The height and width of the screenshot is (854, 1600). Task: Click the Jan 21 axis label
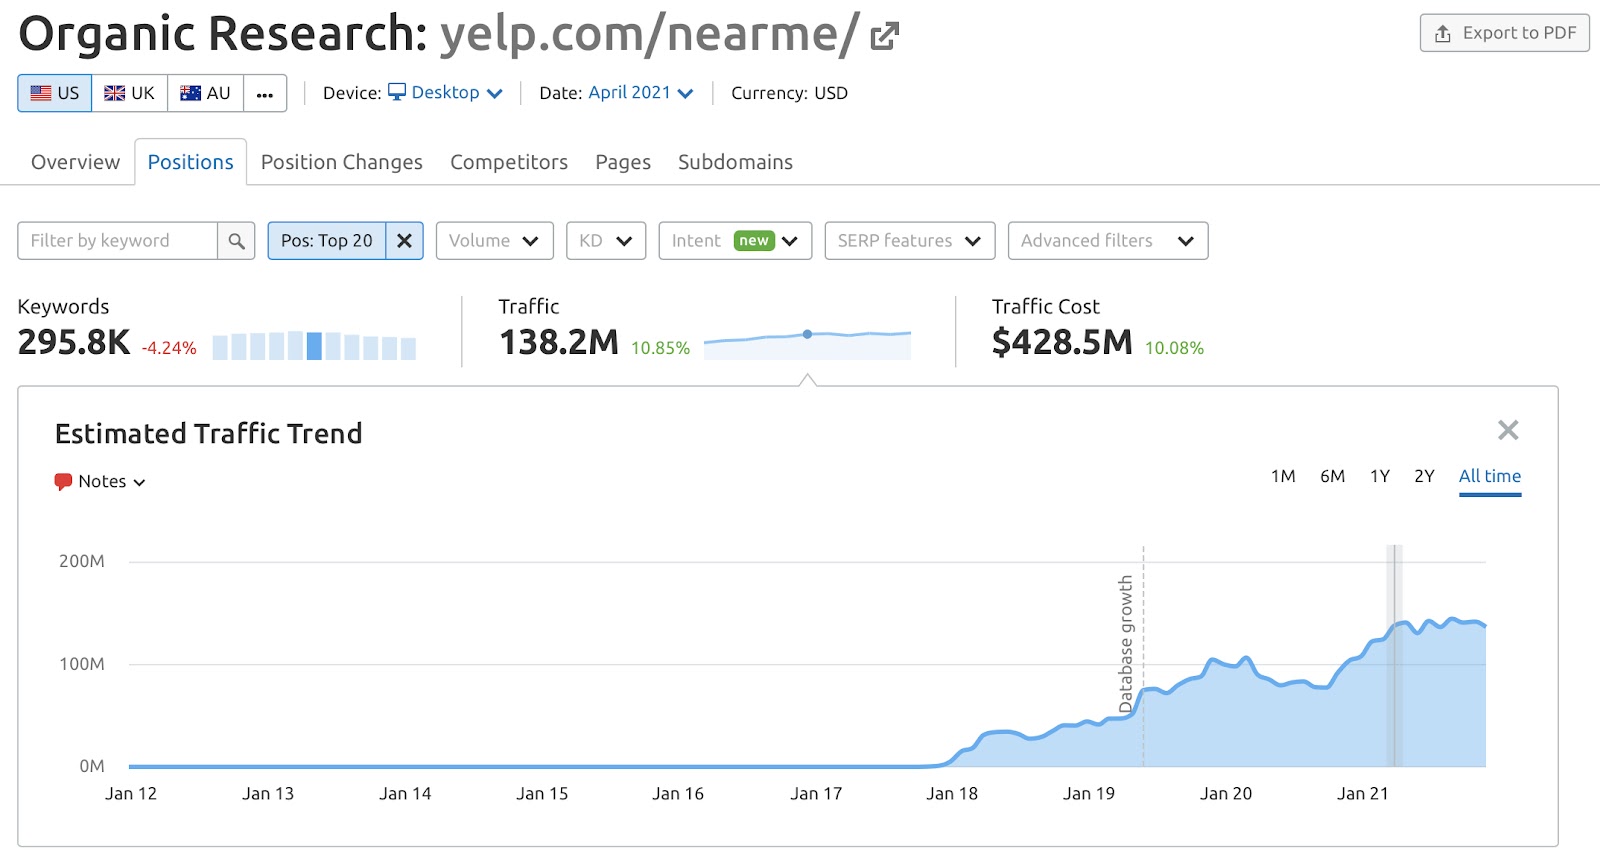pyautogui.click(x=1362, y=794)
